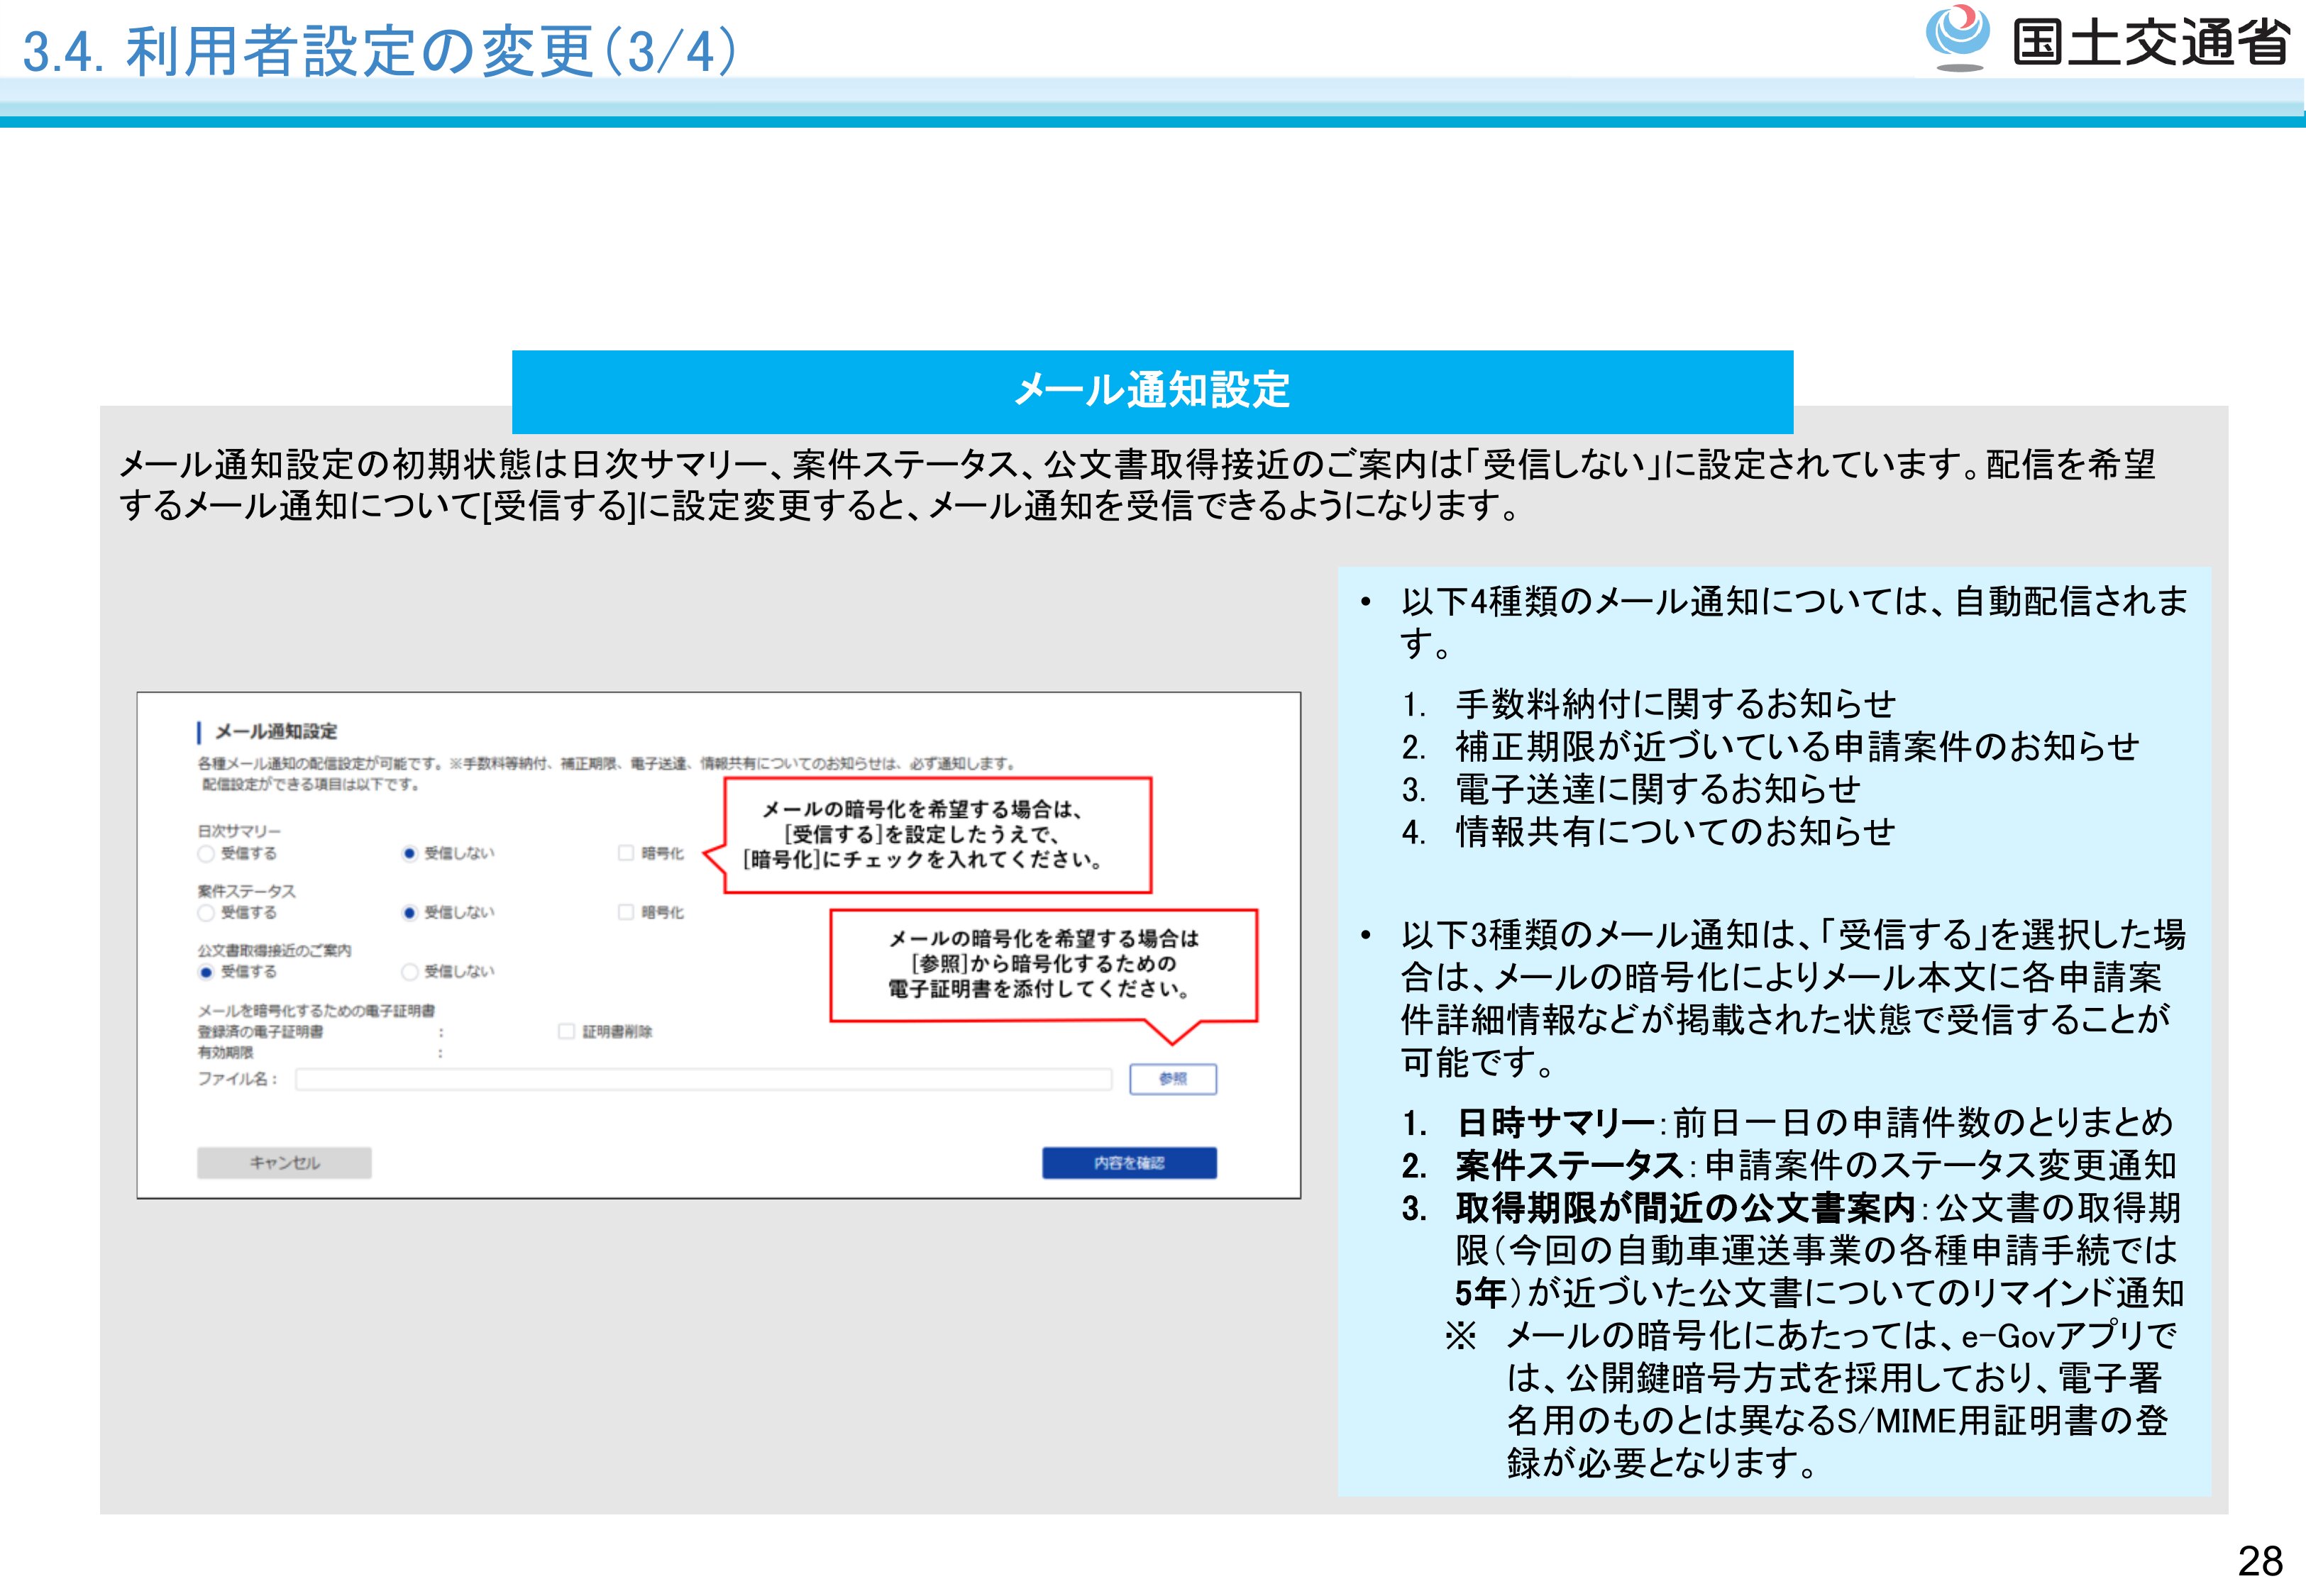Enable 暗号化 checkbox for 日次サマリー
Screen dimensions: 2306x1596
coord(626,853)
